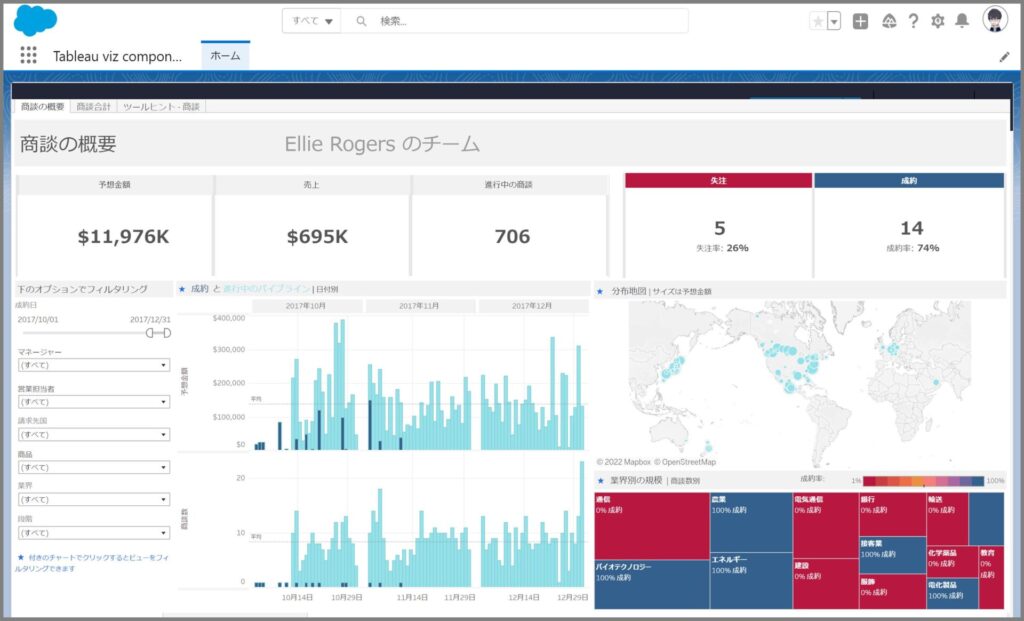Switch to the 商談合計 tab
The width and height of the screenshot is (1024, 621).
point(93,106)
